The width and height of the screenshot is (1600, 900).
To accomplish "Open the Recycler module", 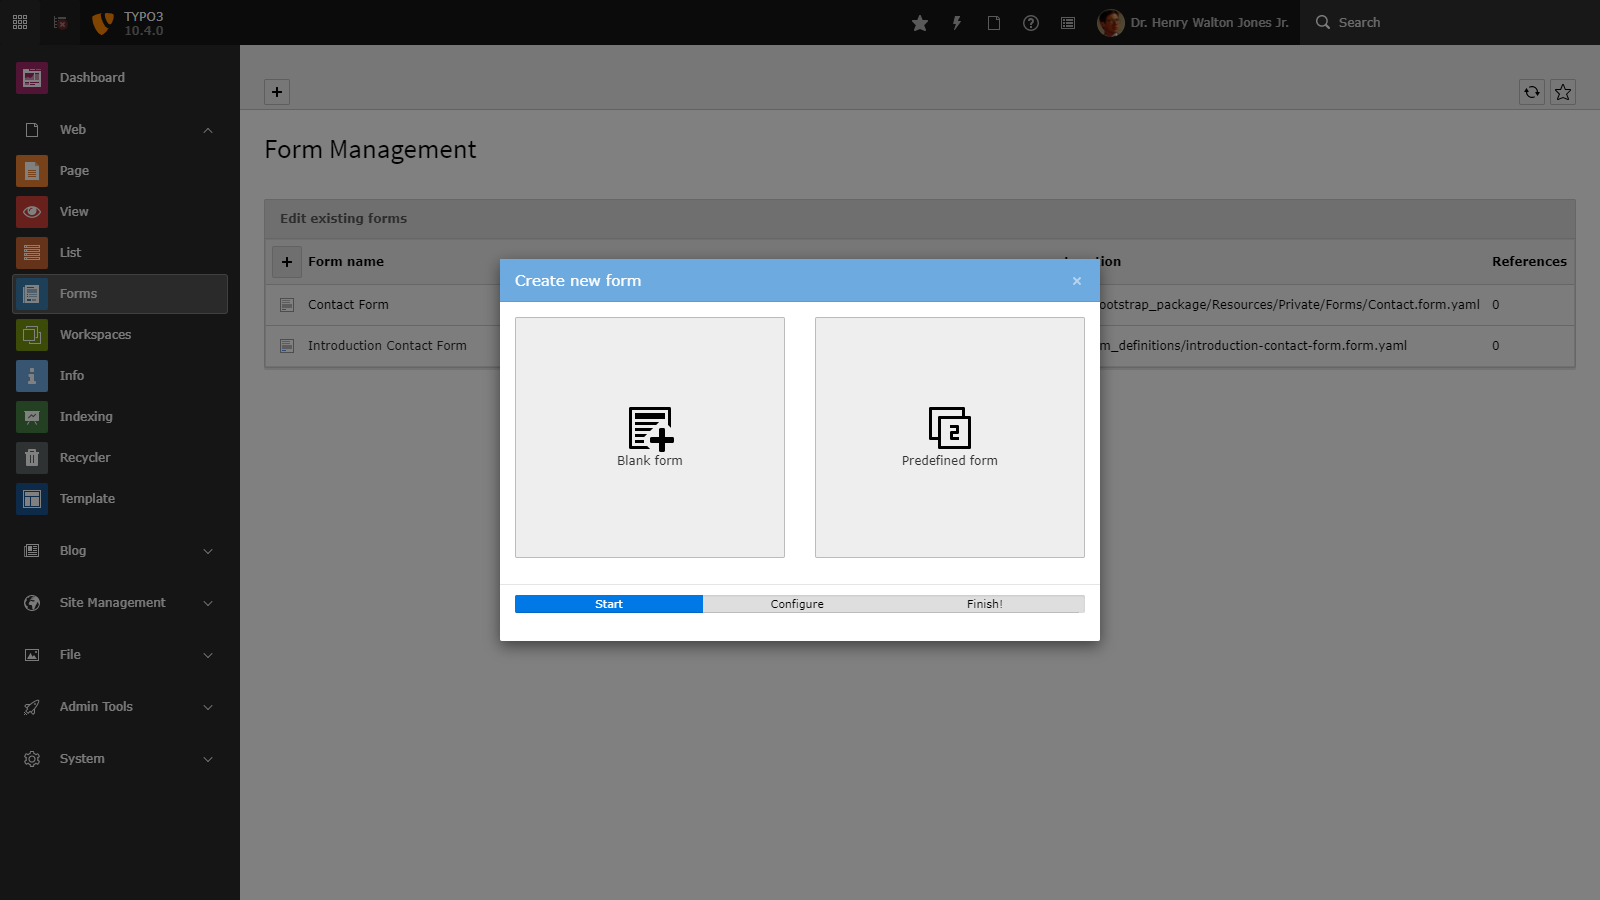I will click(86, 457).
